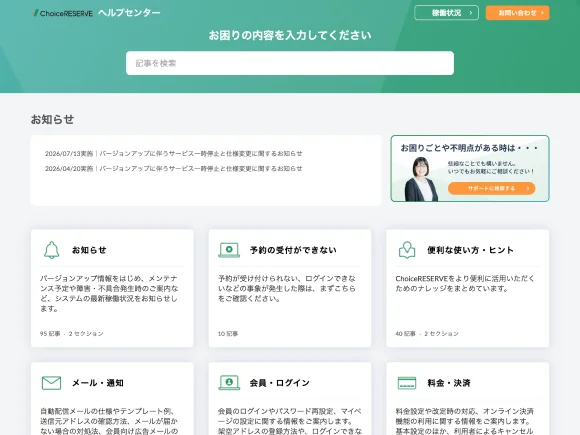This screenshot has height=435, width=580.
Task: Click the envelope icon for メール・通知
Action: 51,383
